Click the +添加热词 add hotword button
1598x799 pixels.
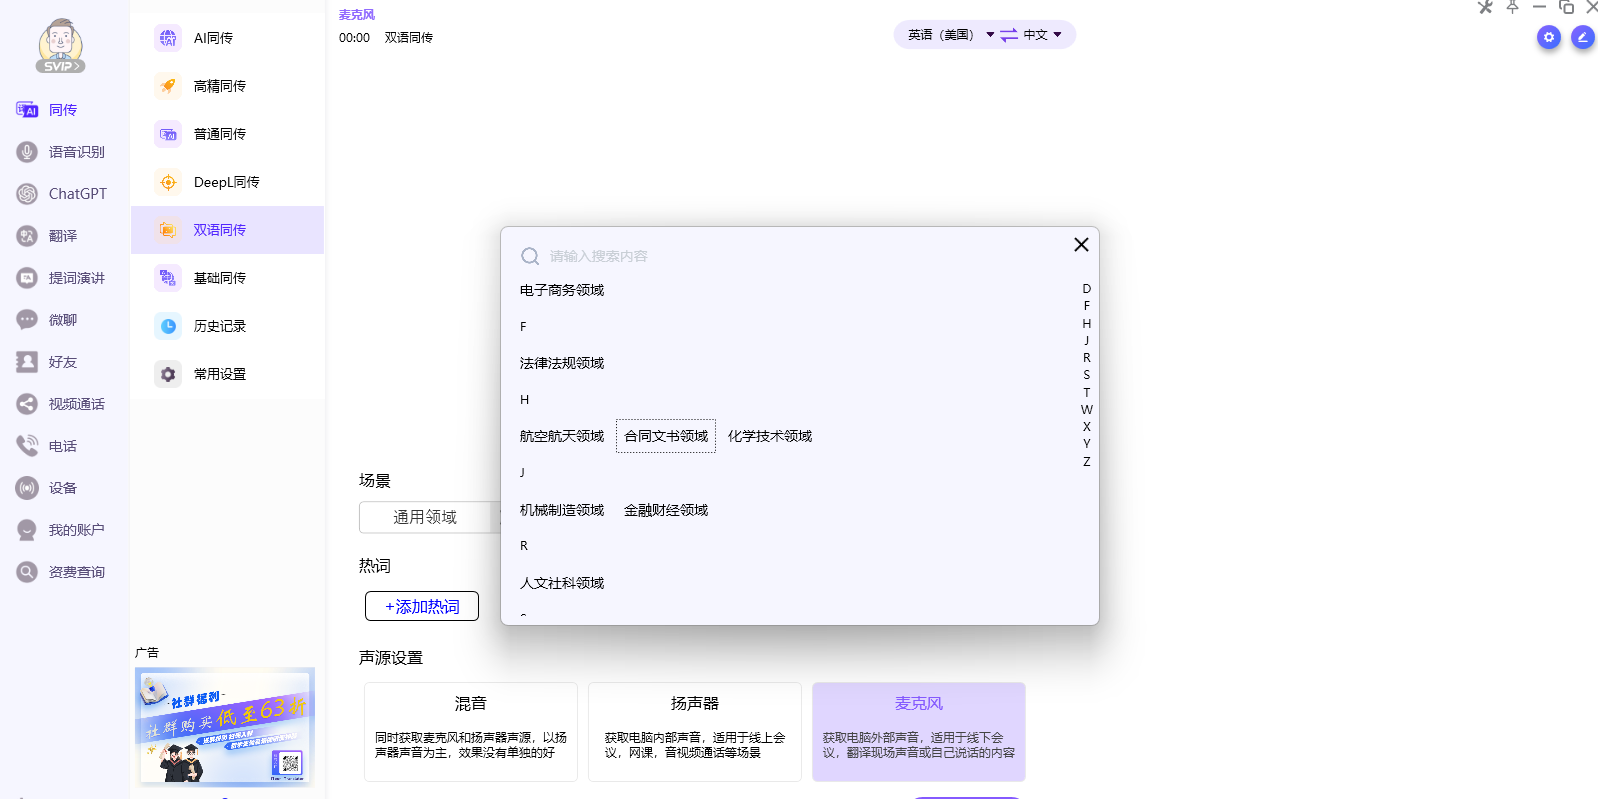[x=422, y=606]
